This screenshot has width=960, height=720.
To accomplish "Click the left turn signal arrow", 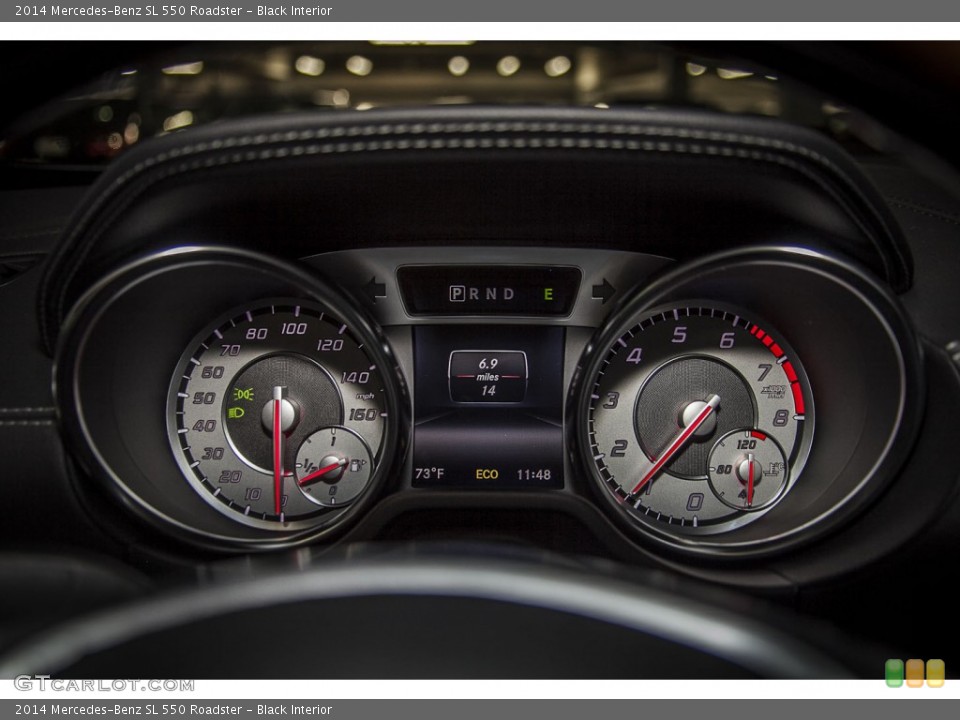I will pos(375,289).
